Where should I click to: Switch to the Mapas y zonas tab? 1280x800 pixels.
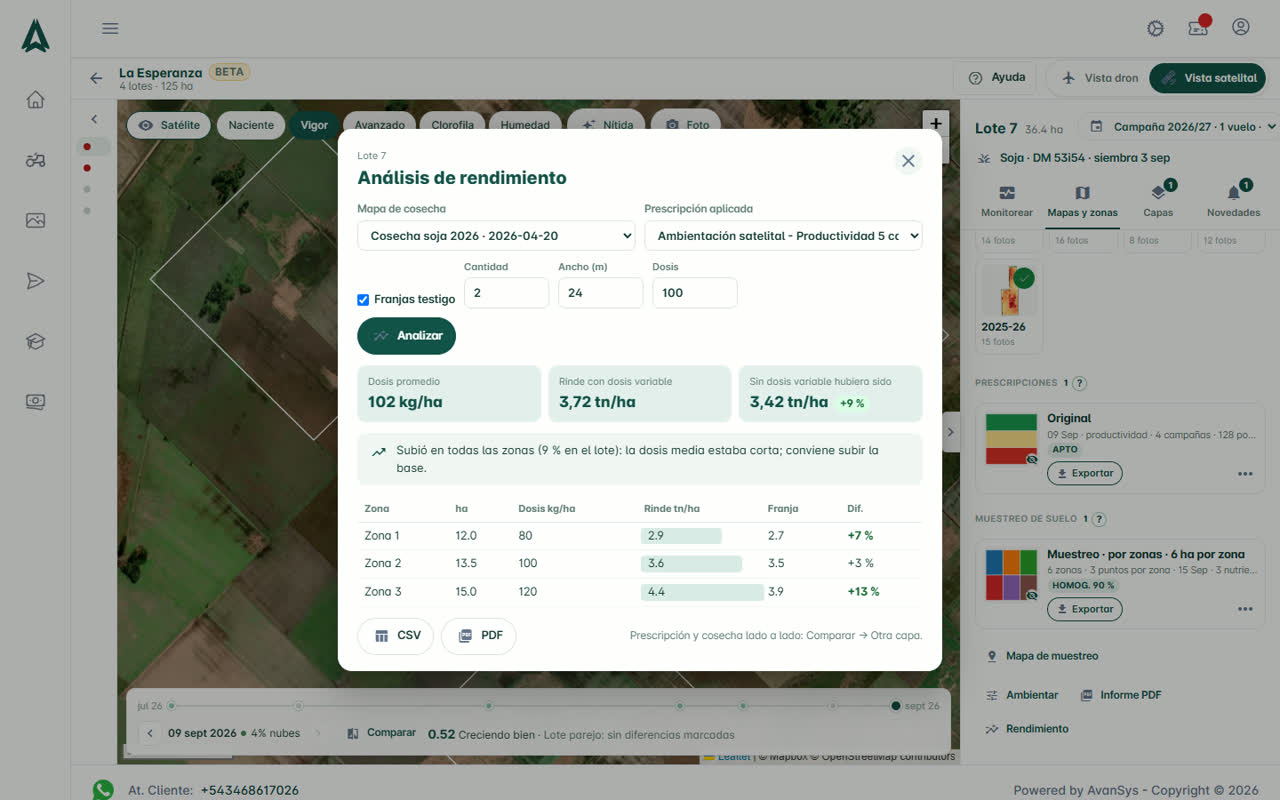coord(1083,200)
